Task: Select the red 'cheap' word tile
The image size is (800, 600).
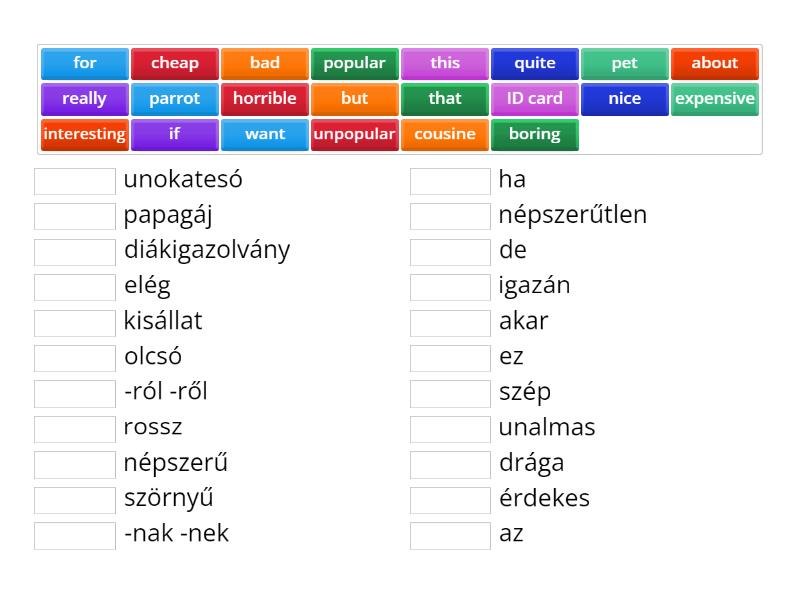Action: [175, 63]
